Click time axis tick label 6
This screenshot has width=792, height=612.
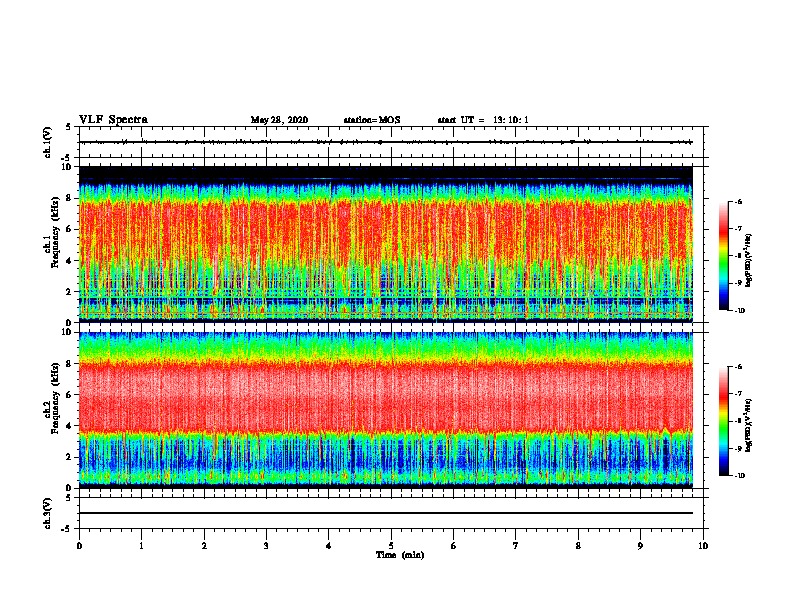(454, 545)
